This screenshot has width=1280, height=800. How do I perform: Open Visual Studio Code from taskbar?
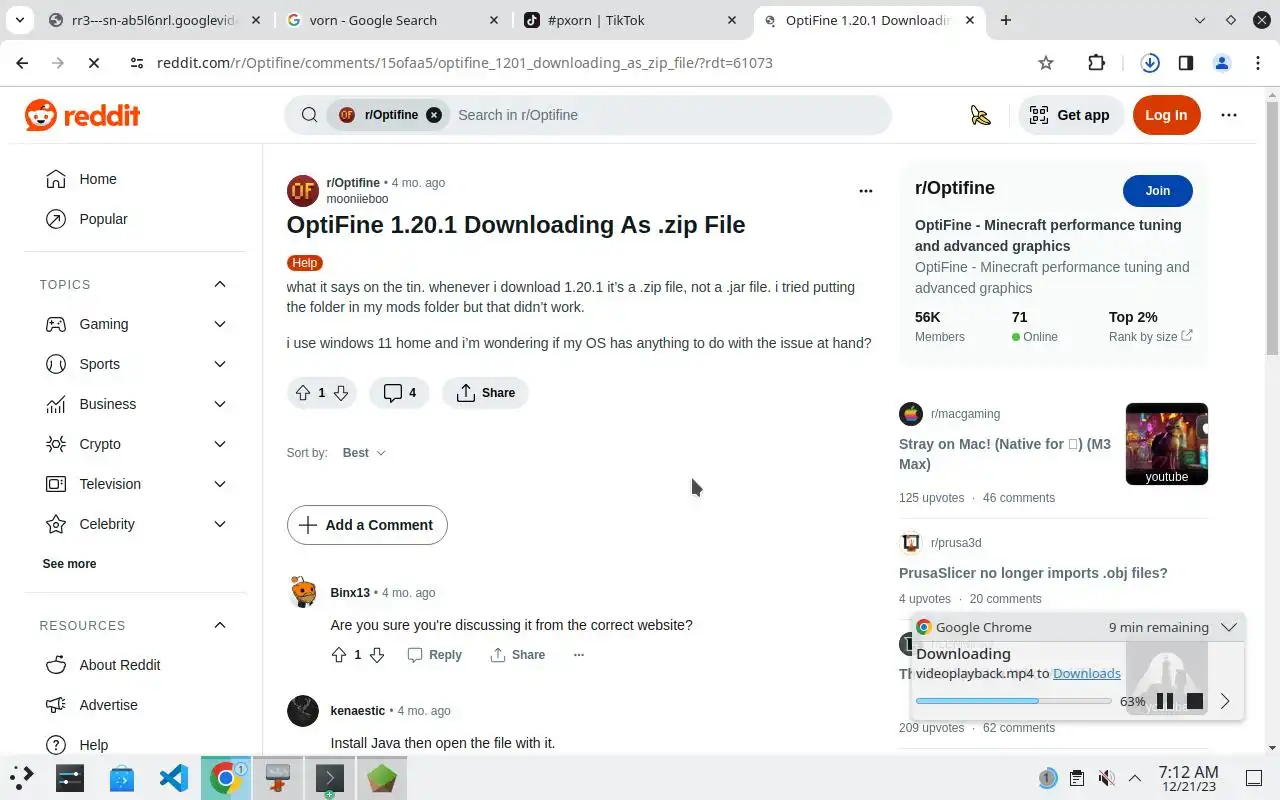(174, 778)
